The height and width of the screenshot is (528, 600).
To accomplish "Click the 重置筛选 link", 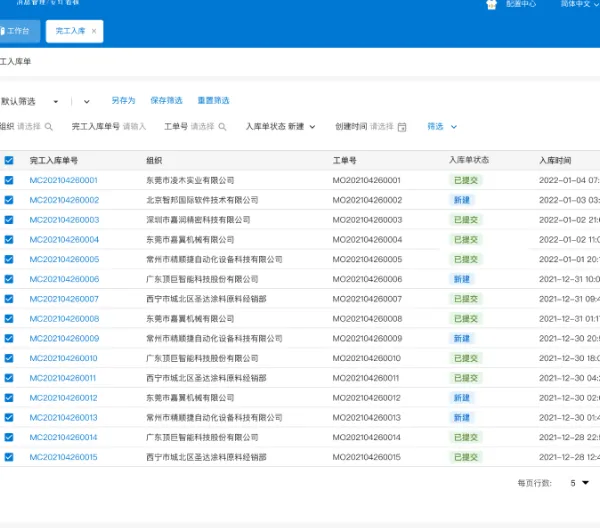I will (x=214, y=101).
